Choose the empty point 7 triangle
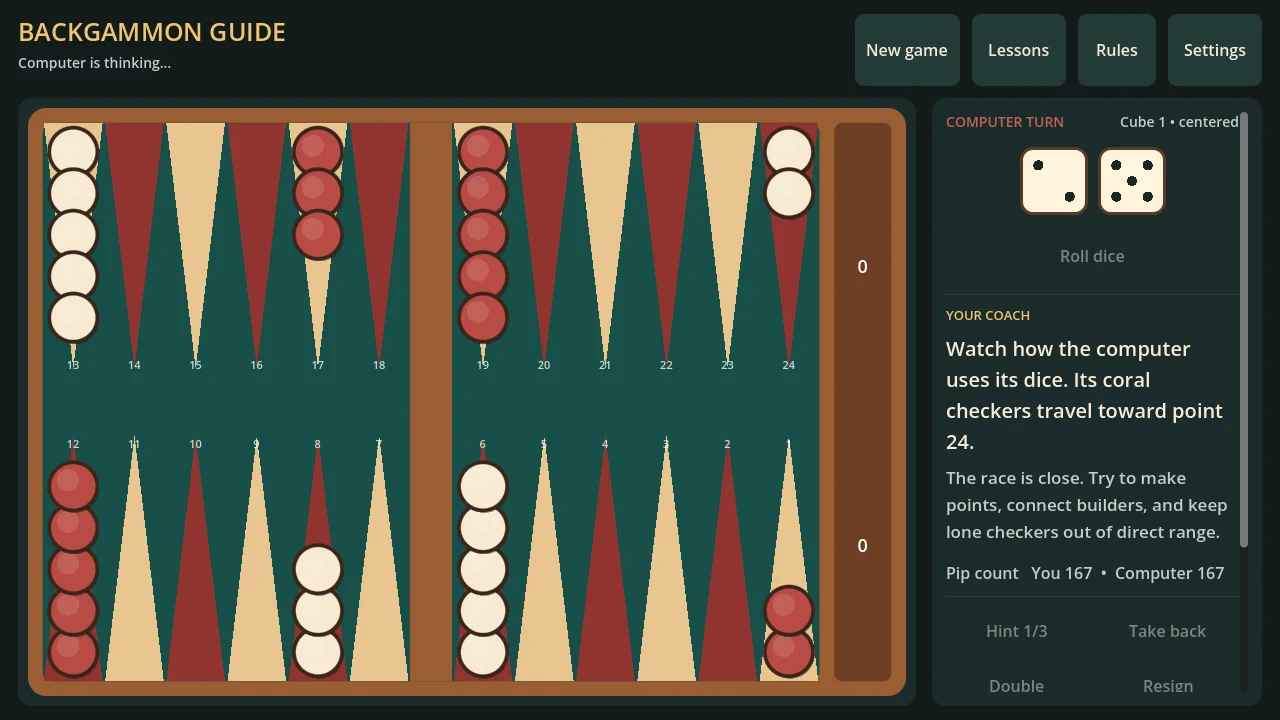This screenshot has height=720, width=1280. click(x=379, y=563)
